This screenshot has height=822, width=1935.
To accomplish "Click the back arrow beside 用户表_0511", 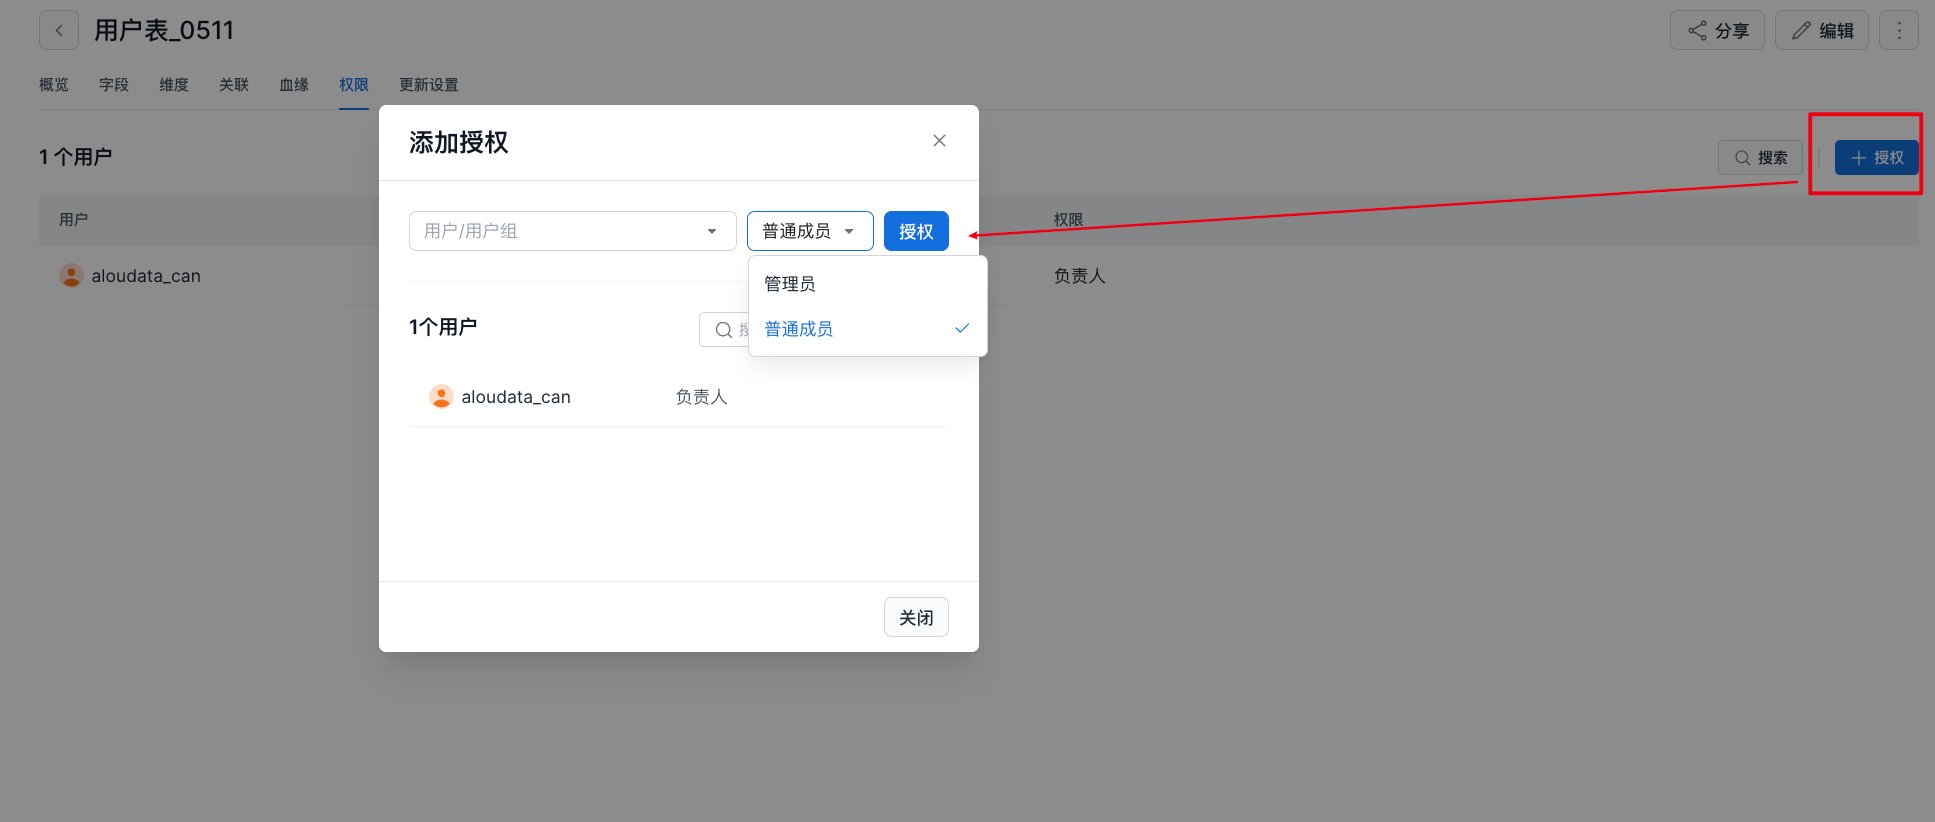I will pos(59,30).
